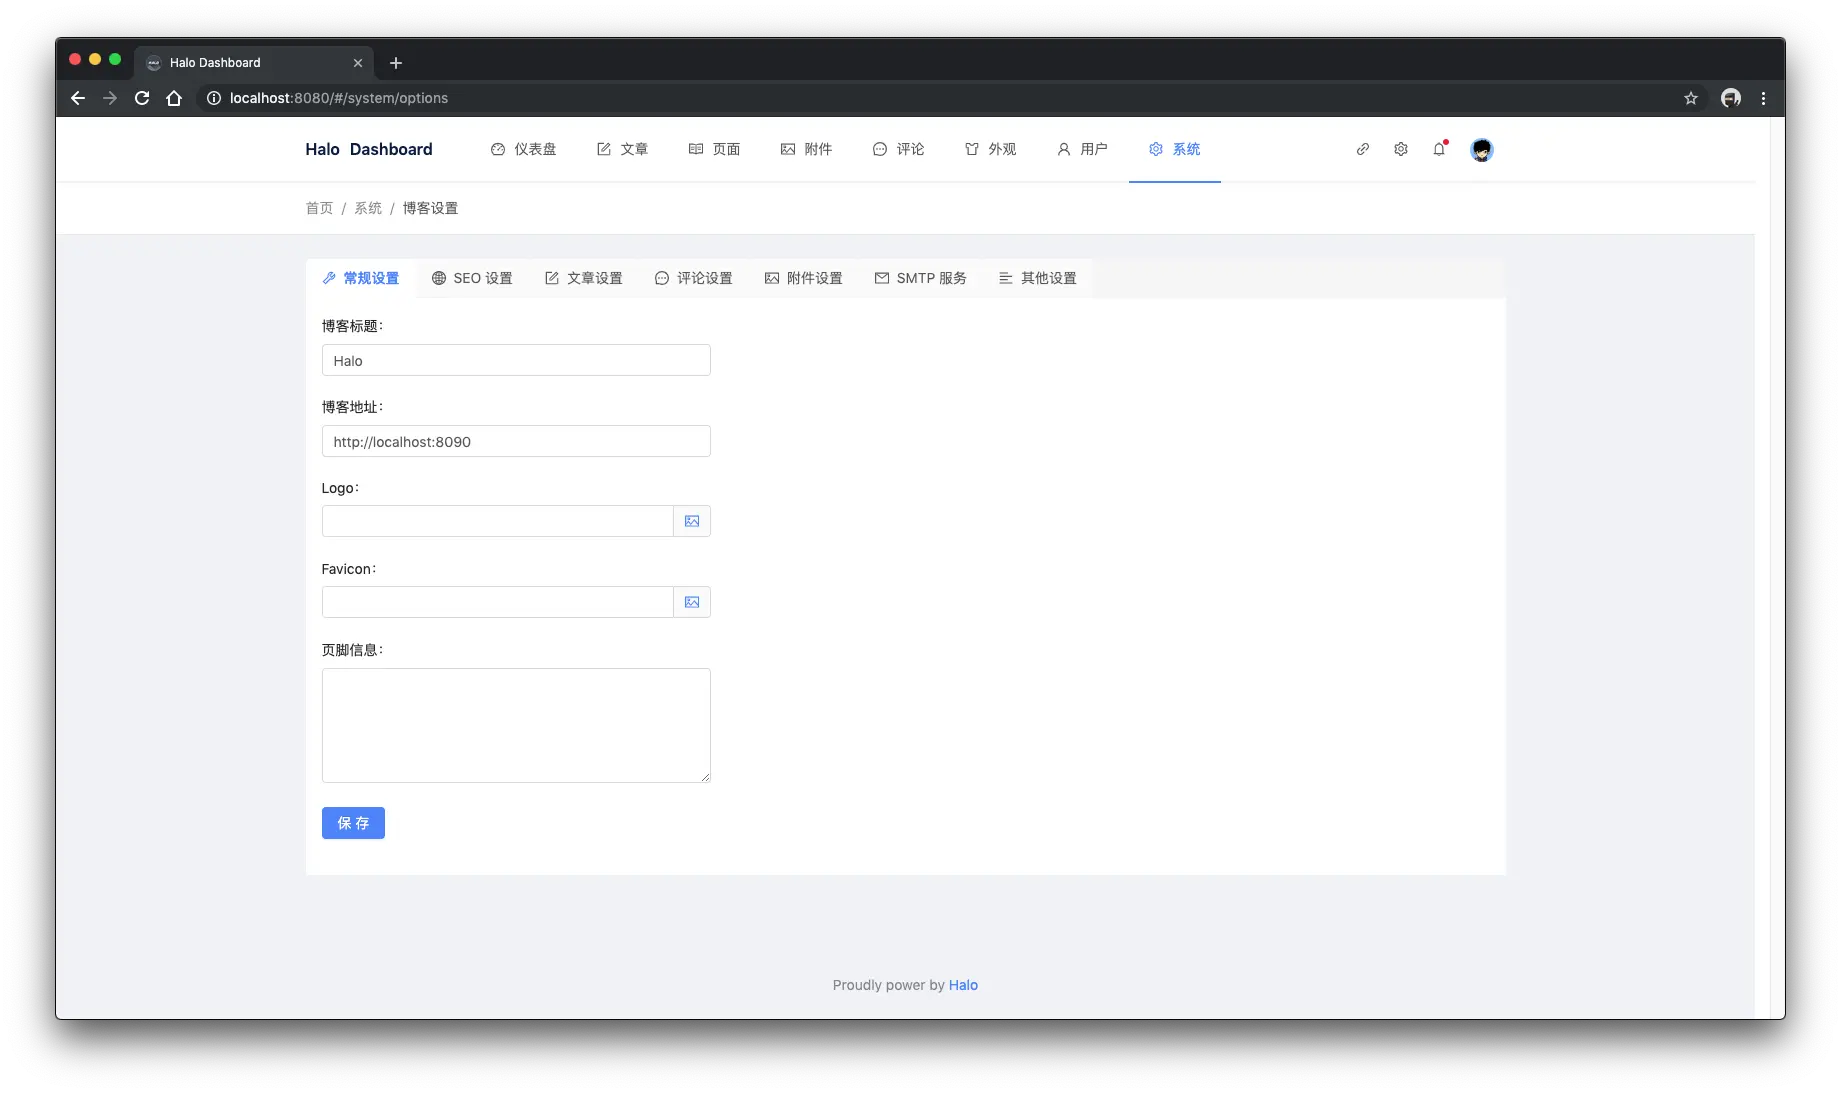1841x1093 pixels.
Task: Open the 用户 user section
Action: [1081, 149]
